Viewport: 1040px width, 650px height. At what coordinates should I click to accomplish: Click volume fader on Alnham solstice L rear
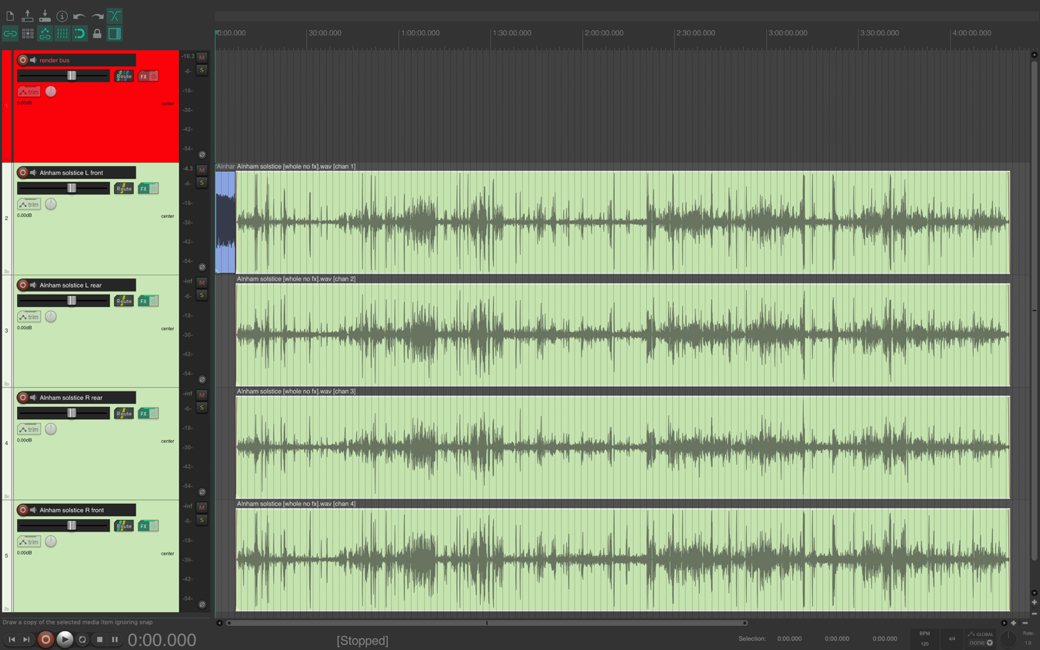pos(71,301)
